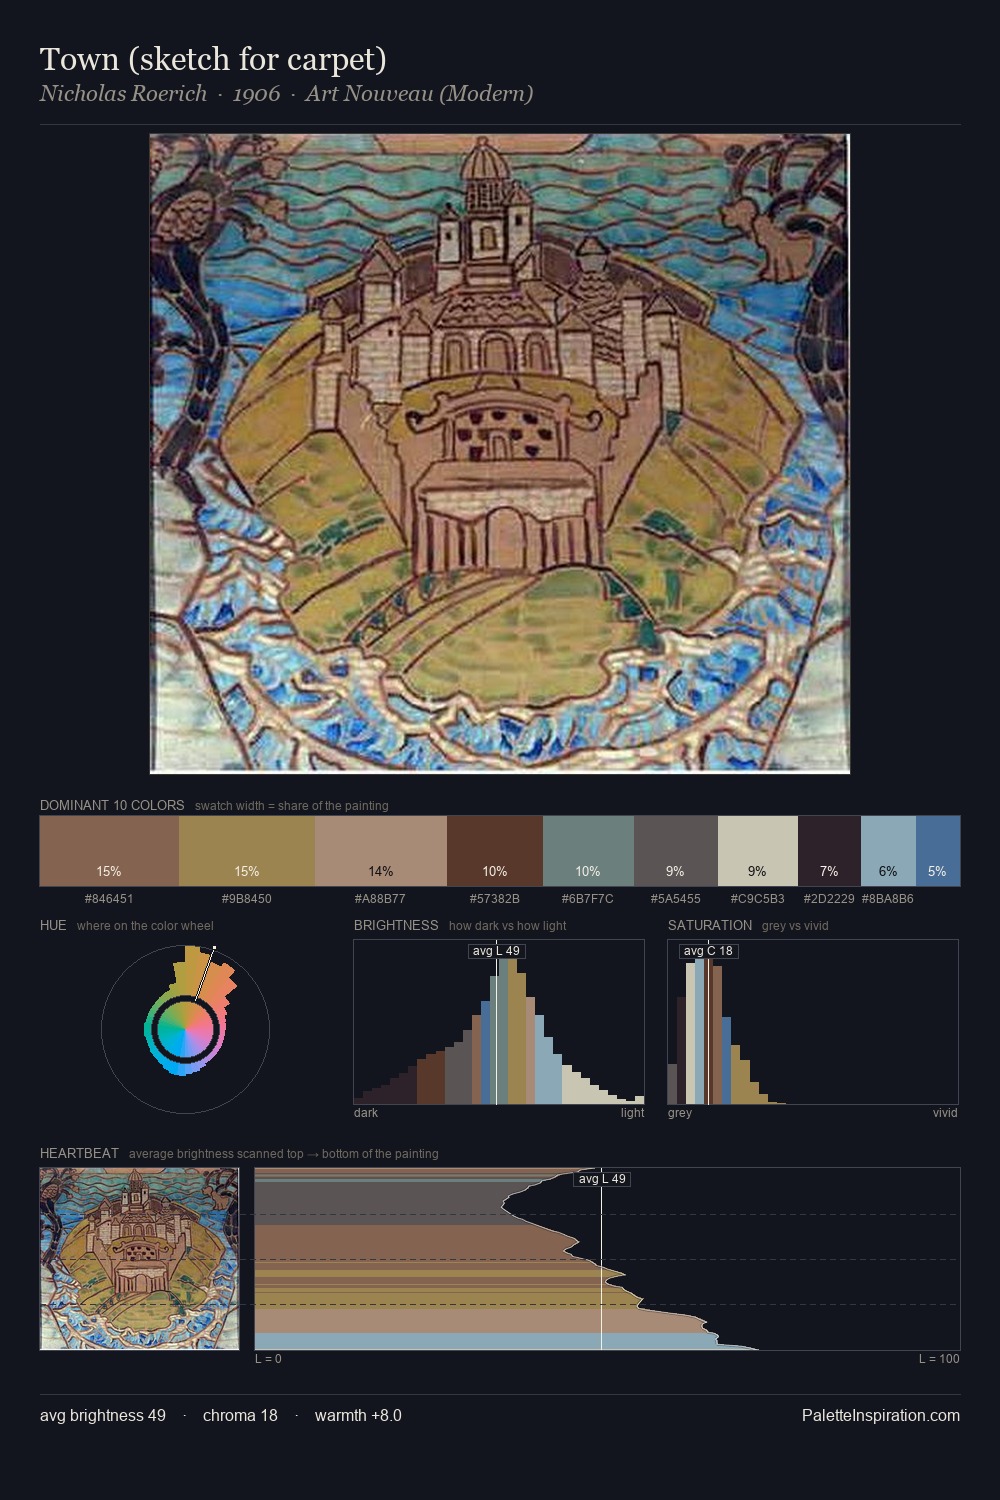Click 'avg L 49' label in heartbeat chart

(x=602, y=1179)
